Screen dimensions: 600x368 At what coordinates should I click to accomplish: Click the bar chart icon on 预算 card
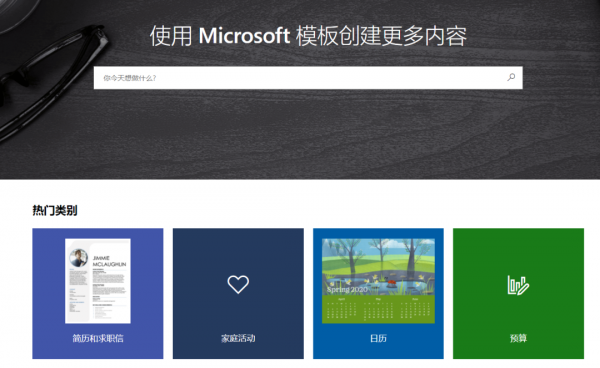[518, 285]
